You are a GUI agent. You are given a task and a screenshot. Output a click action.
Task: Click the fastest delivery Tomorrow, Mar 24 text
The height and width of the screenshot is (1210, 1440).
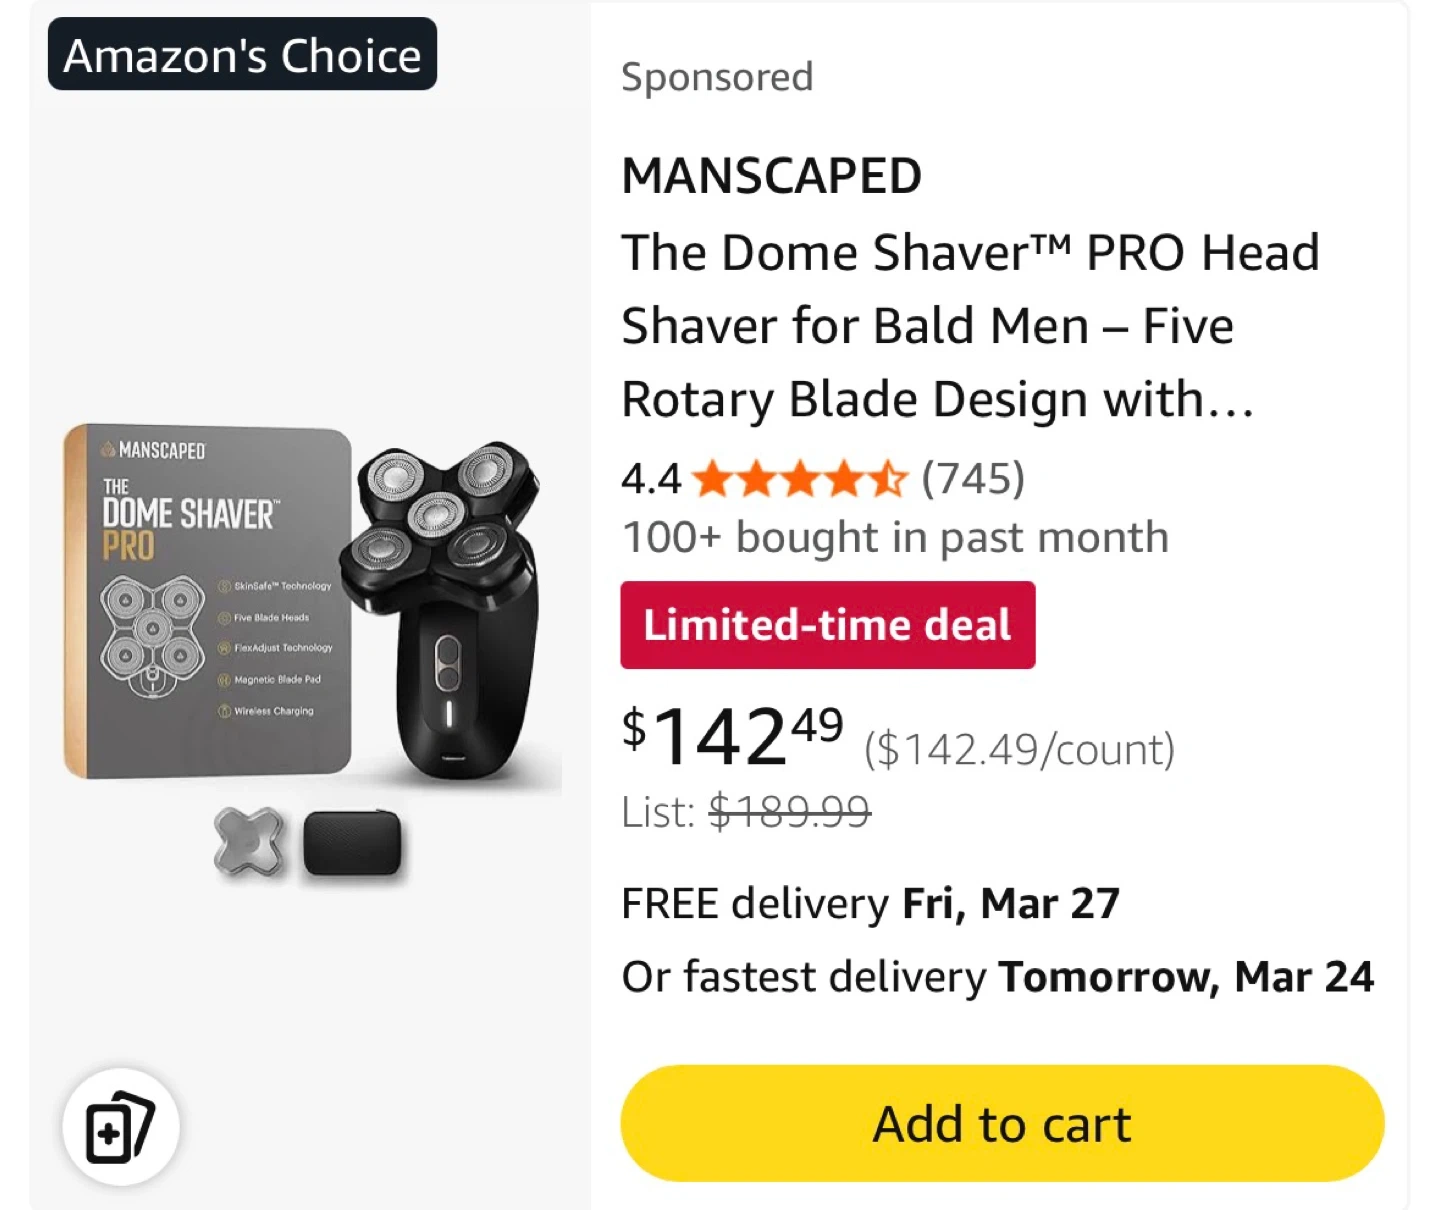coord(997,977)
